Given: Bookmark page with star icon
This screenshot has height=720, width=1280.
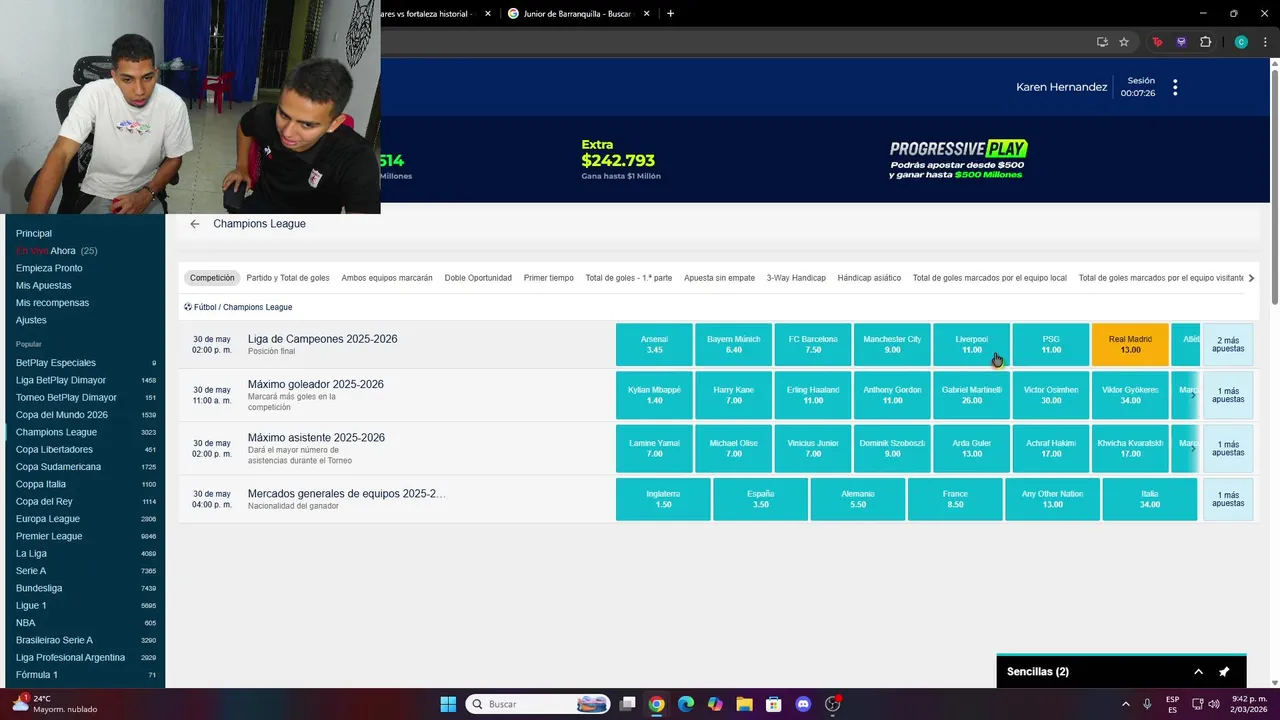Looking at the screenshot, I should tap(1124, 42).
